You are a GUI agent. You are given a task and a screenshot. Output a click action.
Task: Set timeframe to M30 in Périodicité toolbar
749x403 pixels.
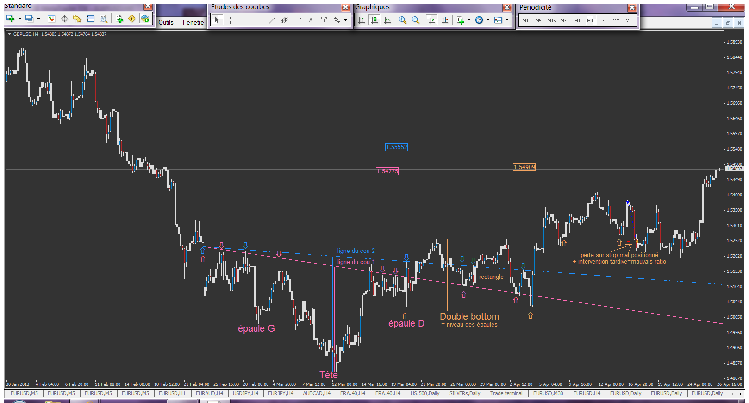(563, 20)
